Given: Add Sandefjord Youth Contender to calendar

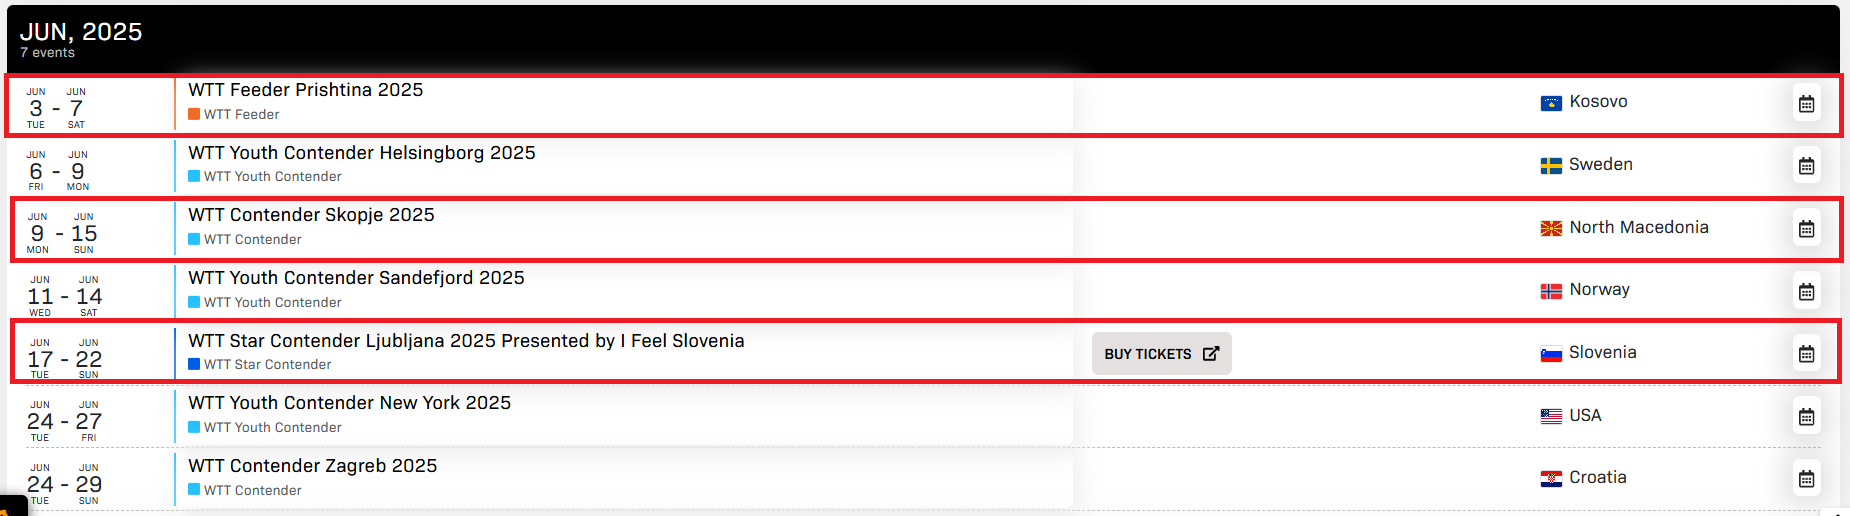Looking at the screenshot, I should (1806, 292).
